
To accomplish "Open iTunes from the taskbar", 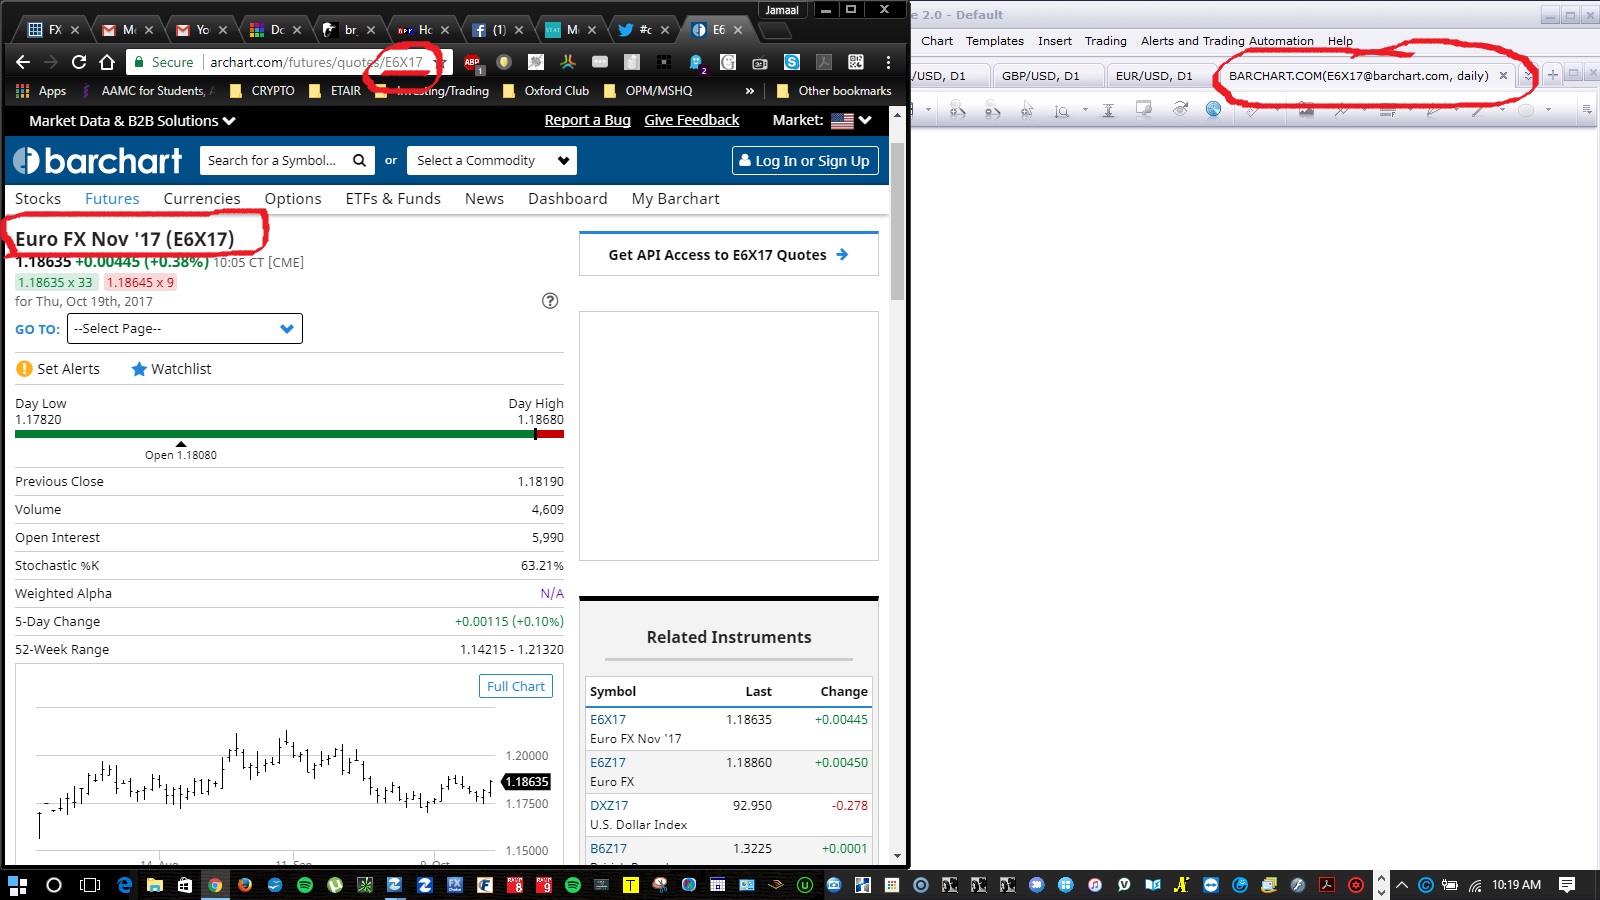I will (x=1095, y=885).
